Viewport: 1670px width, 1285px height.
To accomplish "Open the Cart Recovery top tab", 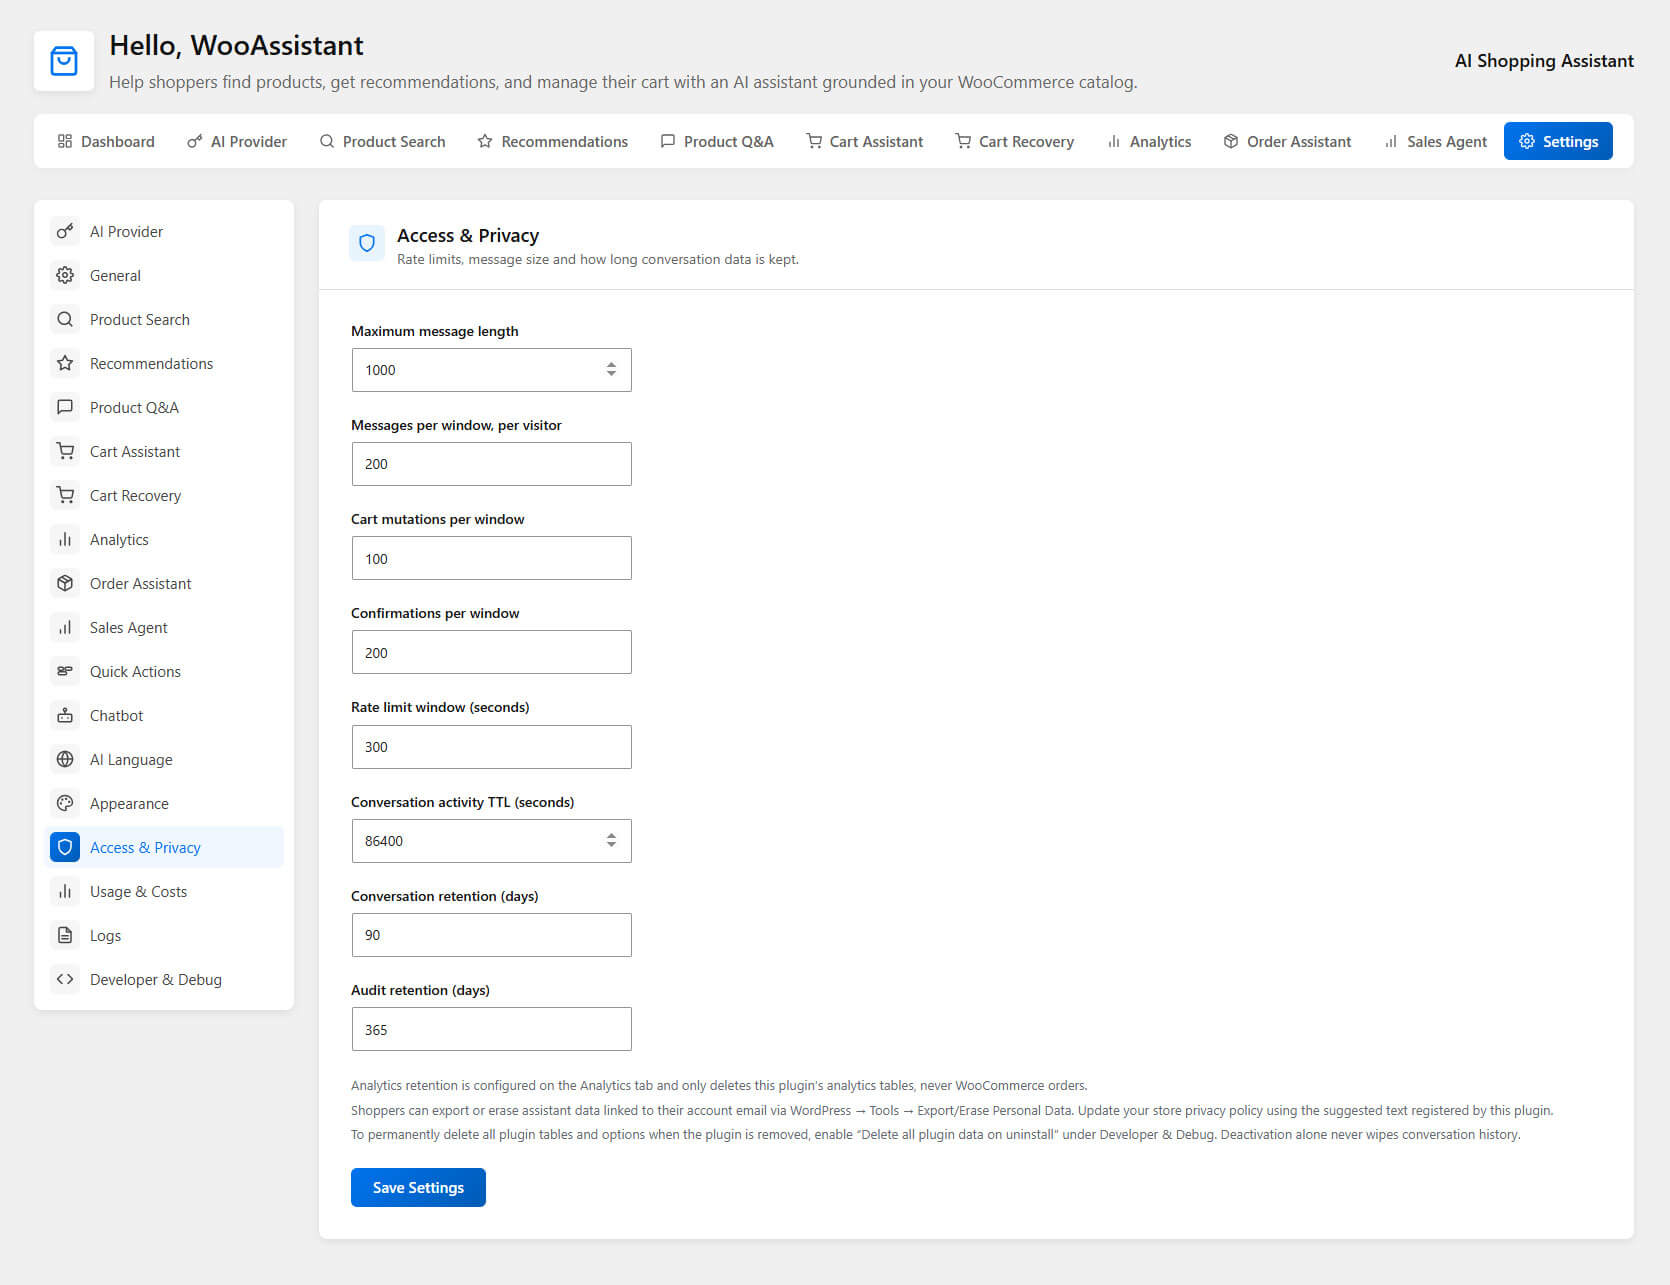I will [x=1015, y=142].
